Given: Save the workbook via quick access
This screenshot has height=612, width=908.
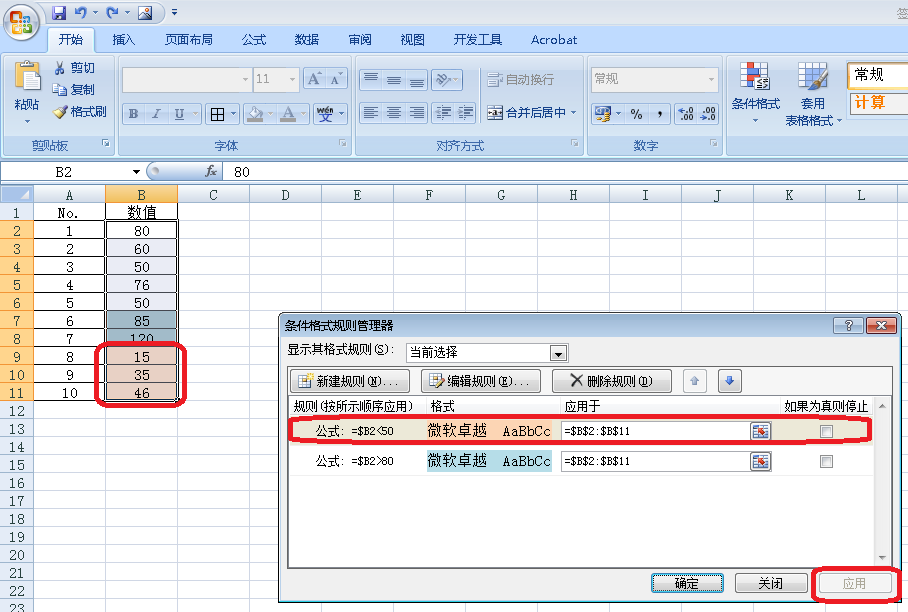Looking at the screenshot, I should pos(59,12).
